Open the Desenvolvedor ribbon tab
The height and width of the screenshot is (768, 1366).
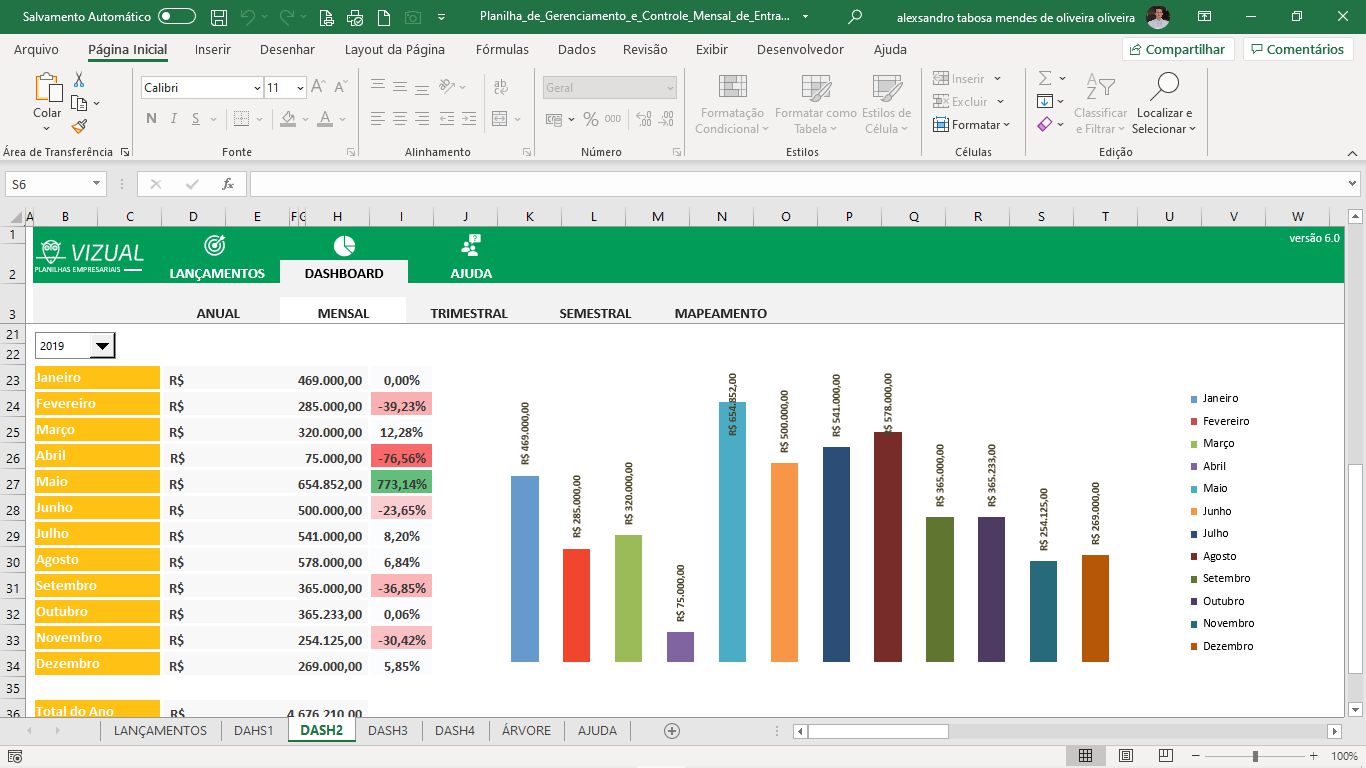pyautogui.click(x=800, y=49)
